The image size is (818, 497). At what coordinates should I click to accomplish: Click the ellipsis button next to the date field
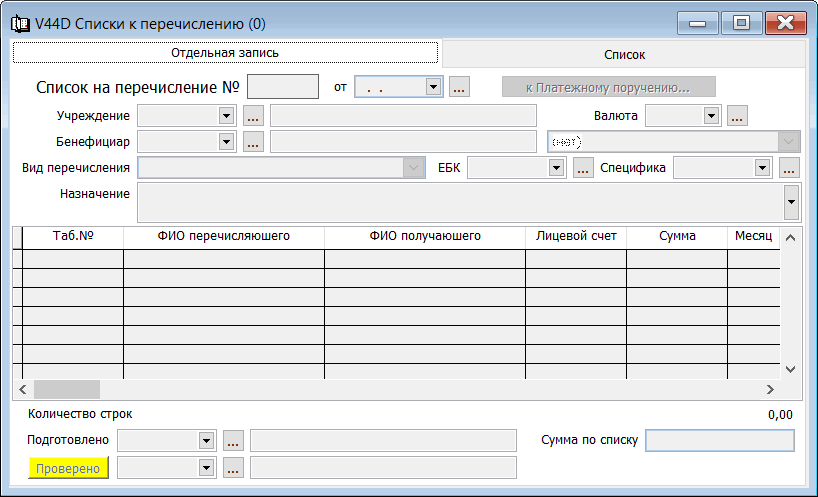coord(459,87)
